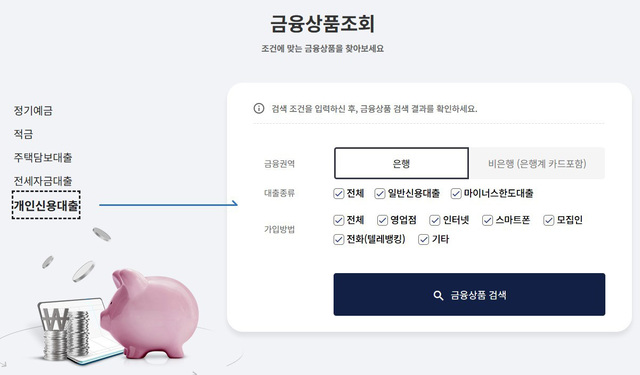640x375 pixels.
Task: Click the 금융상품 검색 button
Action: tap(469, 295)
